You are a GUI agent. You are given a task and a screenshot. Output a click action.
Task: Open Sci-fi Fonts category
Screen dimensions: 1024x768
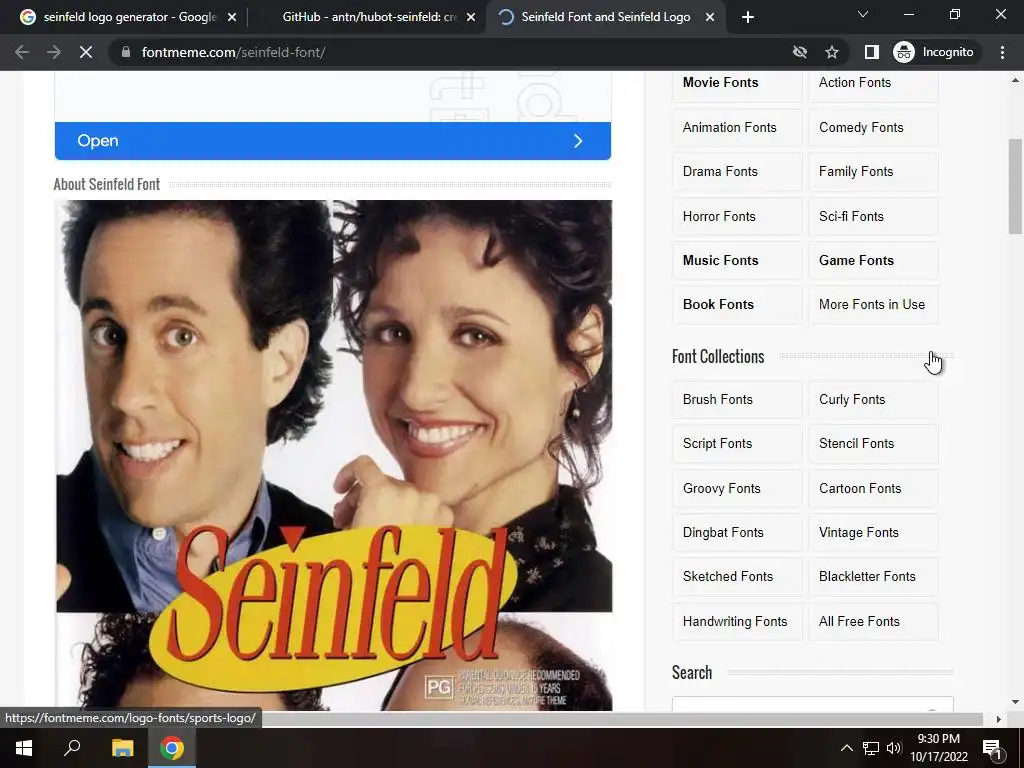873,216
